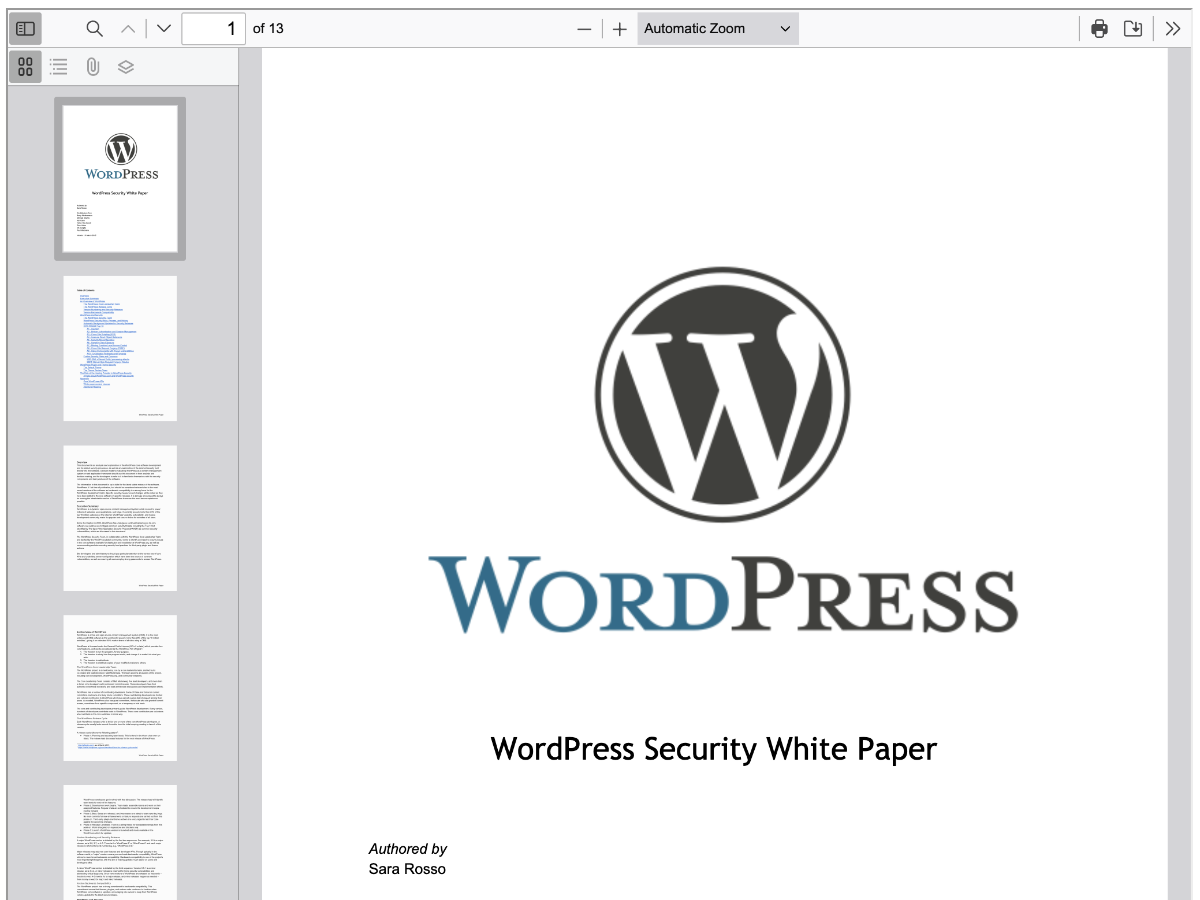
Task: Go to previous page arrow
Action: 128,29
